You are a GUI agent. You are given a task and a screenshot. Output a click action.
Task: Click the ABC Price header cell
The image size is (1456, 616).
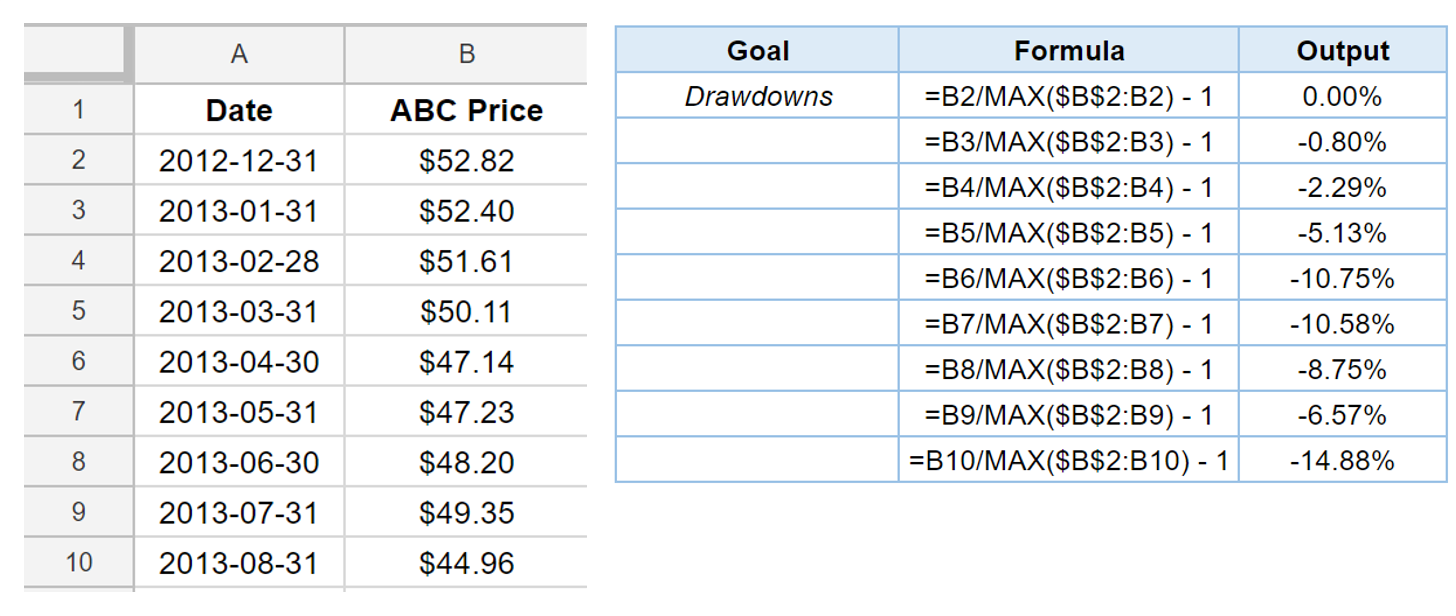pos(466,110)
